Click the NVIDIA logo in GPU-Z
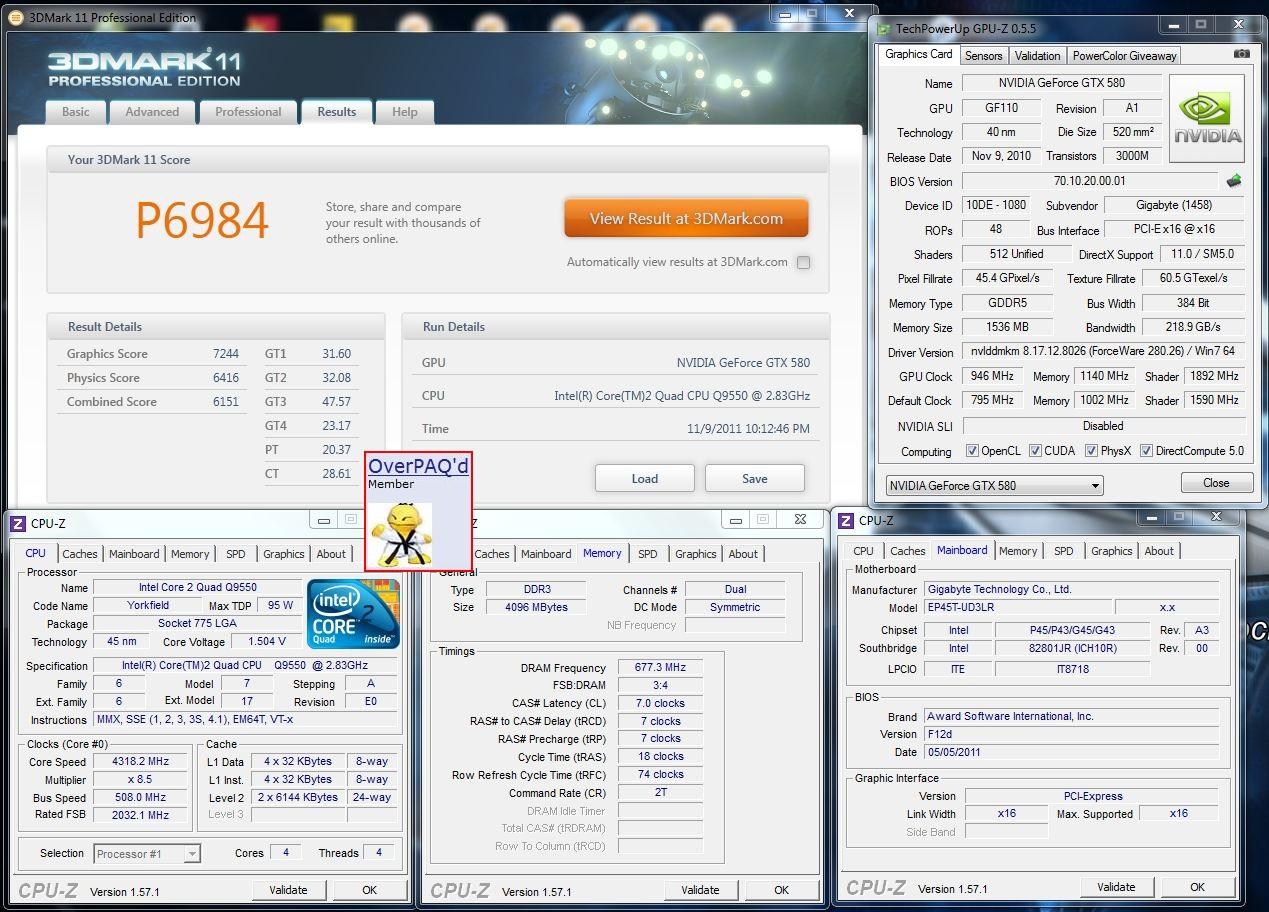This screenshot has height=912, width=1269. click(x=1207, y=118)
